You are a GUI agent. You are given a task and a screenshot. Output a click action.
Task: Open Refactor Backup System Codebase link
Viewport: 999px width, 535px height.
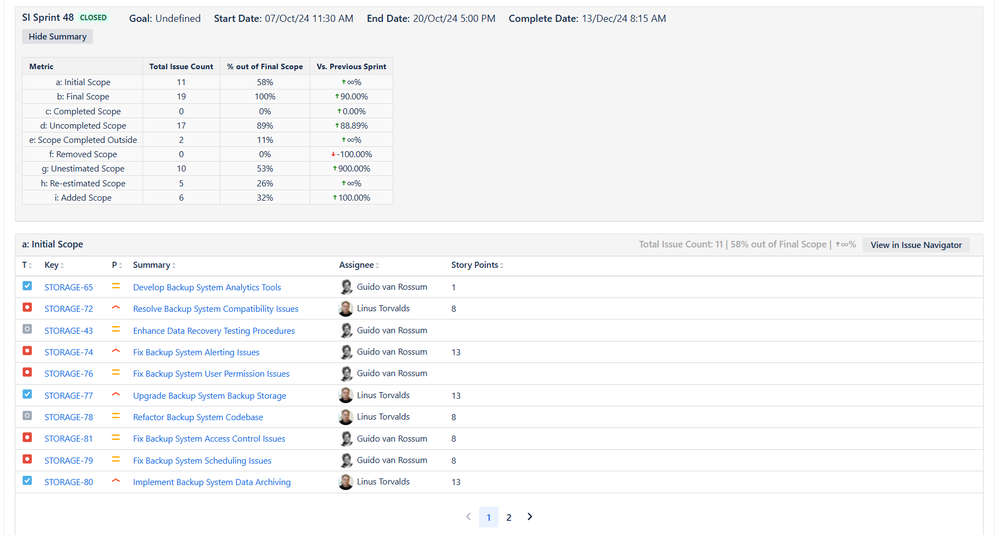pos(198,417)
